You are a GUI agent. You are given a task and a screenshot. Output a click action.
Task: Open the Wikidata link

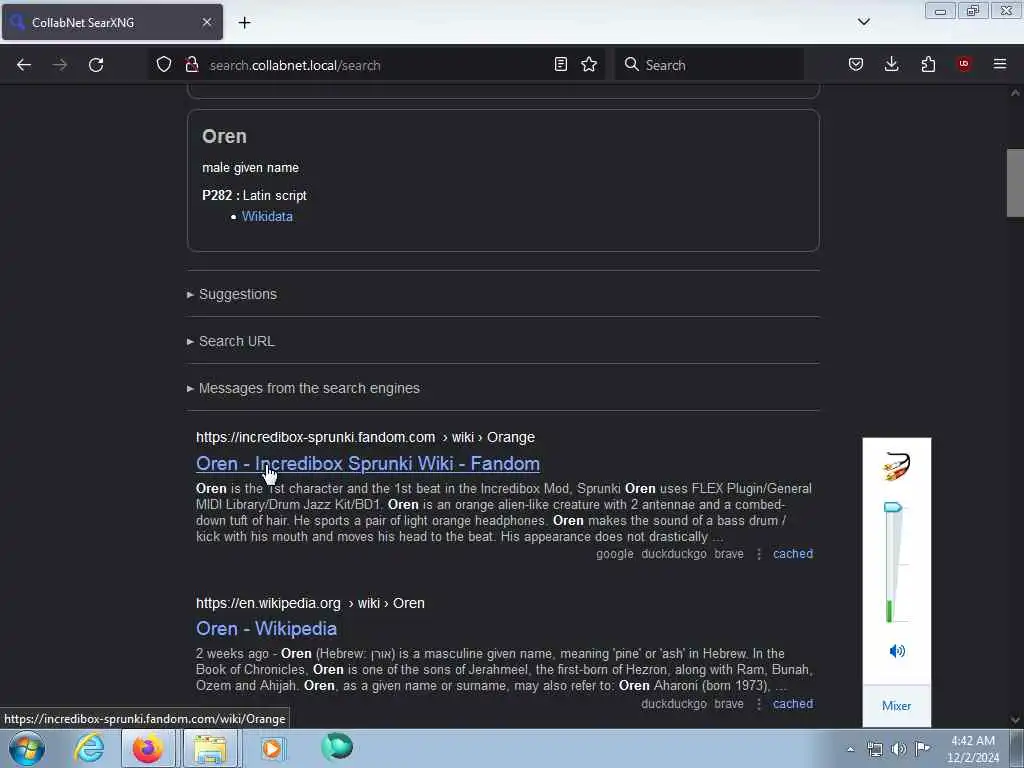point(267,216)
